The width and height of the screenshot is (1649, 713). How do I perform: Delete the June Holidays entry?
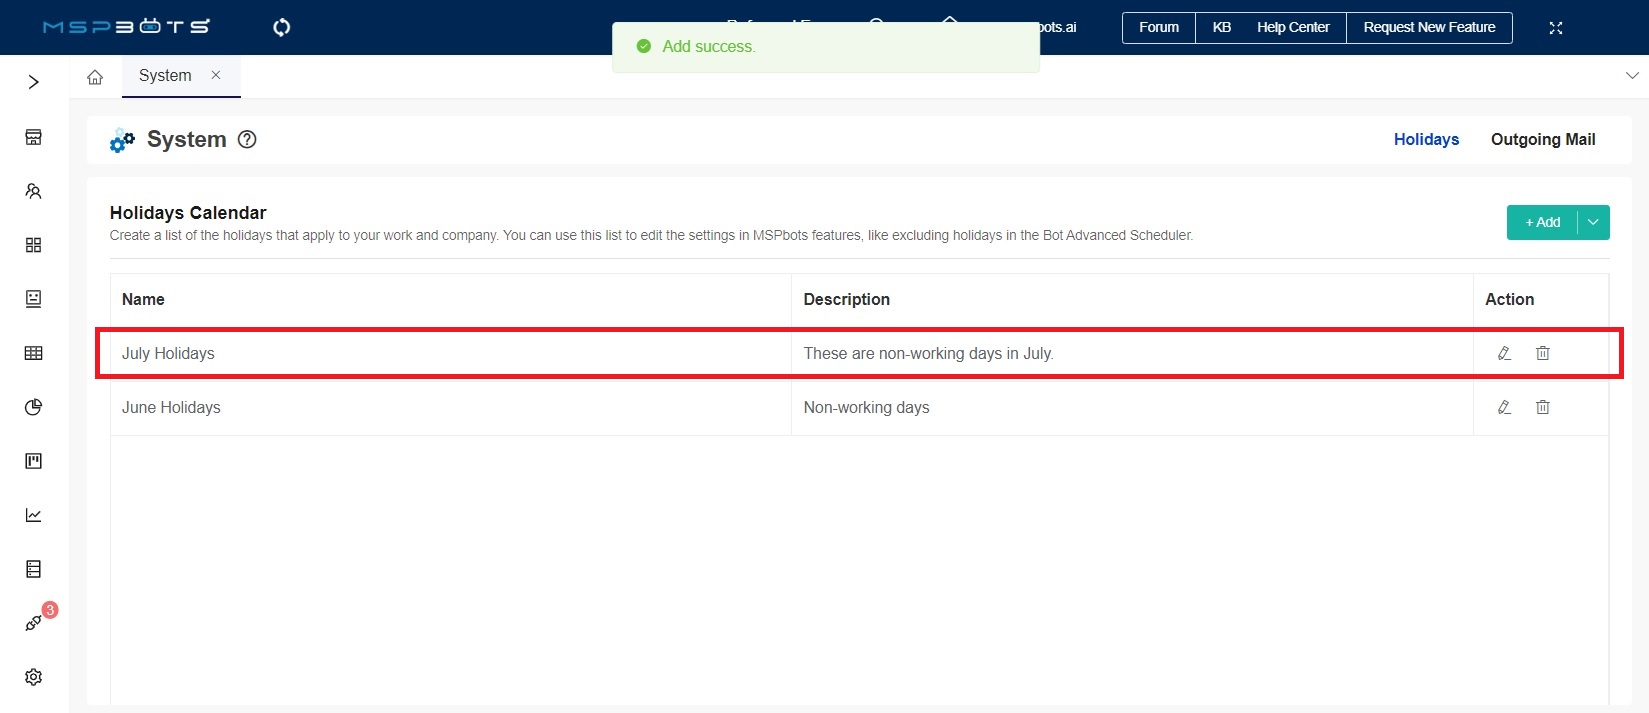pyautogui.click(x=1543, y=407)
